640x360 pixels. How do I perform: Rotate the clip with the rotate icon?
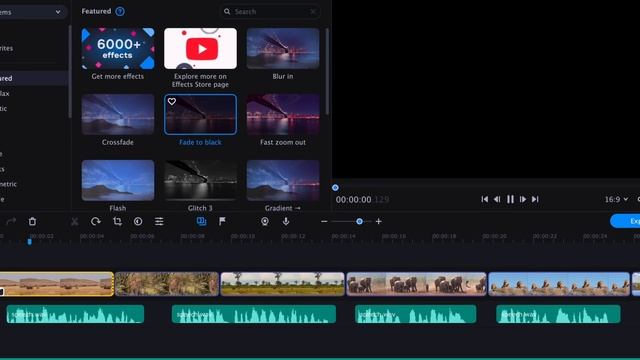point(96,221)
